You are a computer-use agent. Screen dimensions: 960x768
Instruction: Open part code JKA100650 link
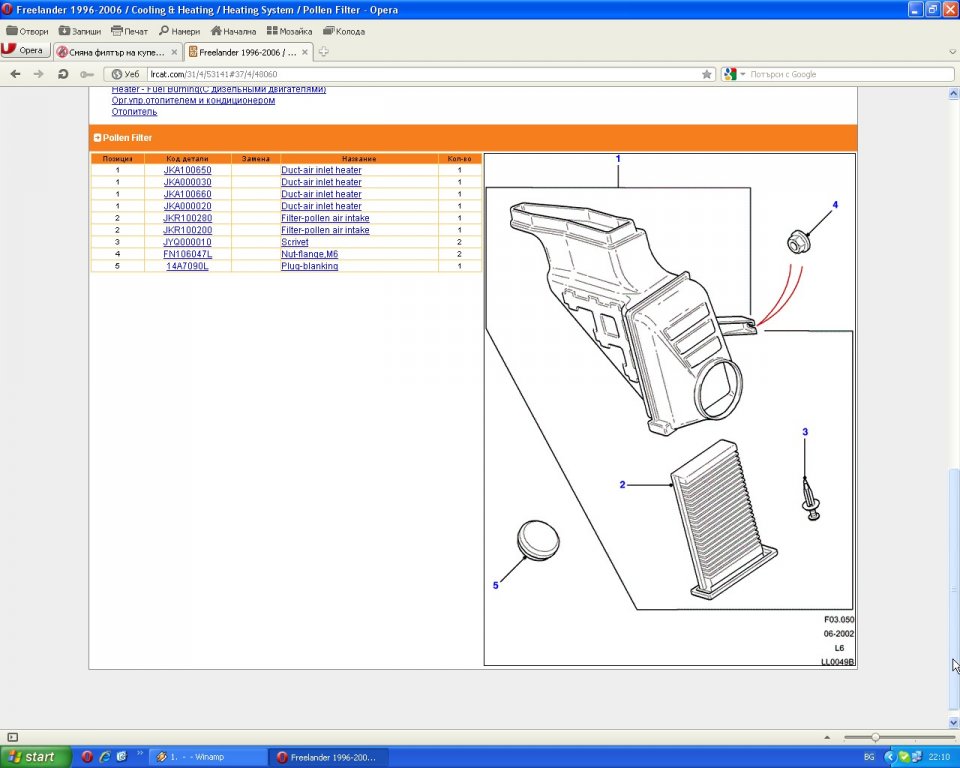click(x=187, y=170)
